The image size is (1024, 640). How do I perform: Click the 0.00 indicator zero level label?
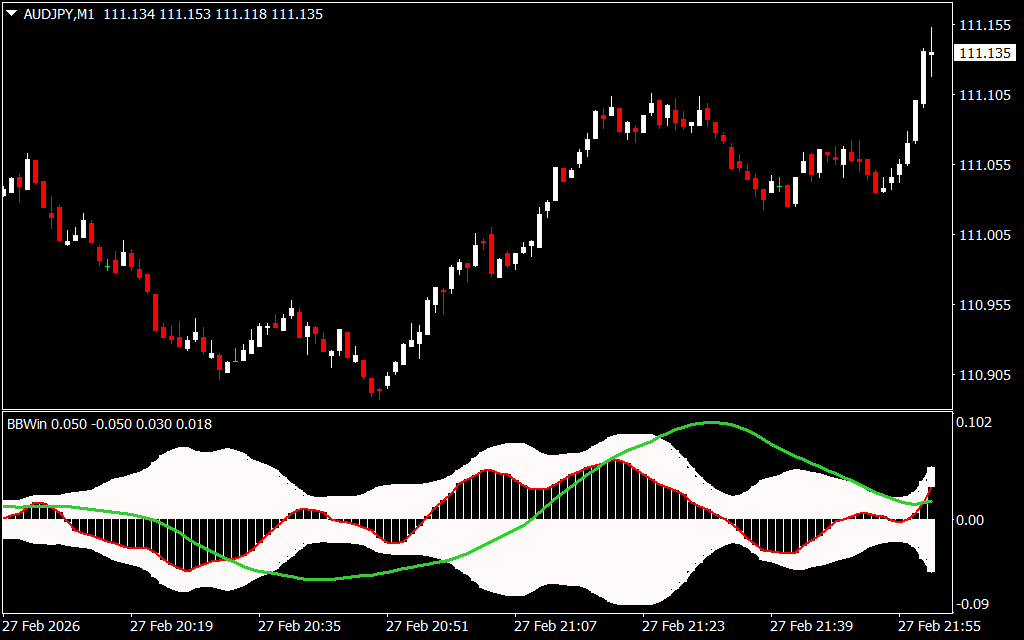tap(973, 520)
